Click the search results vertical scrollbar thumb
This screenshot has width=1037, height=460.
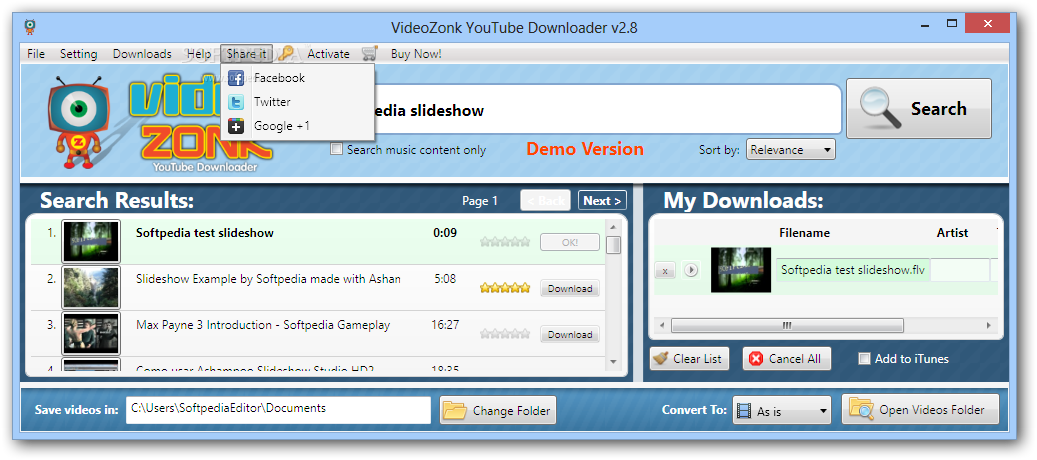point(614,245)
